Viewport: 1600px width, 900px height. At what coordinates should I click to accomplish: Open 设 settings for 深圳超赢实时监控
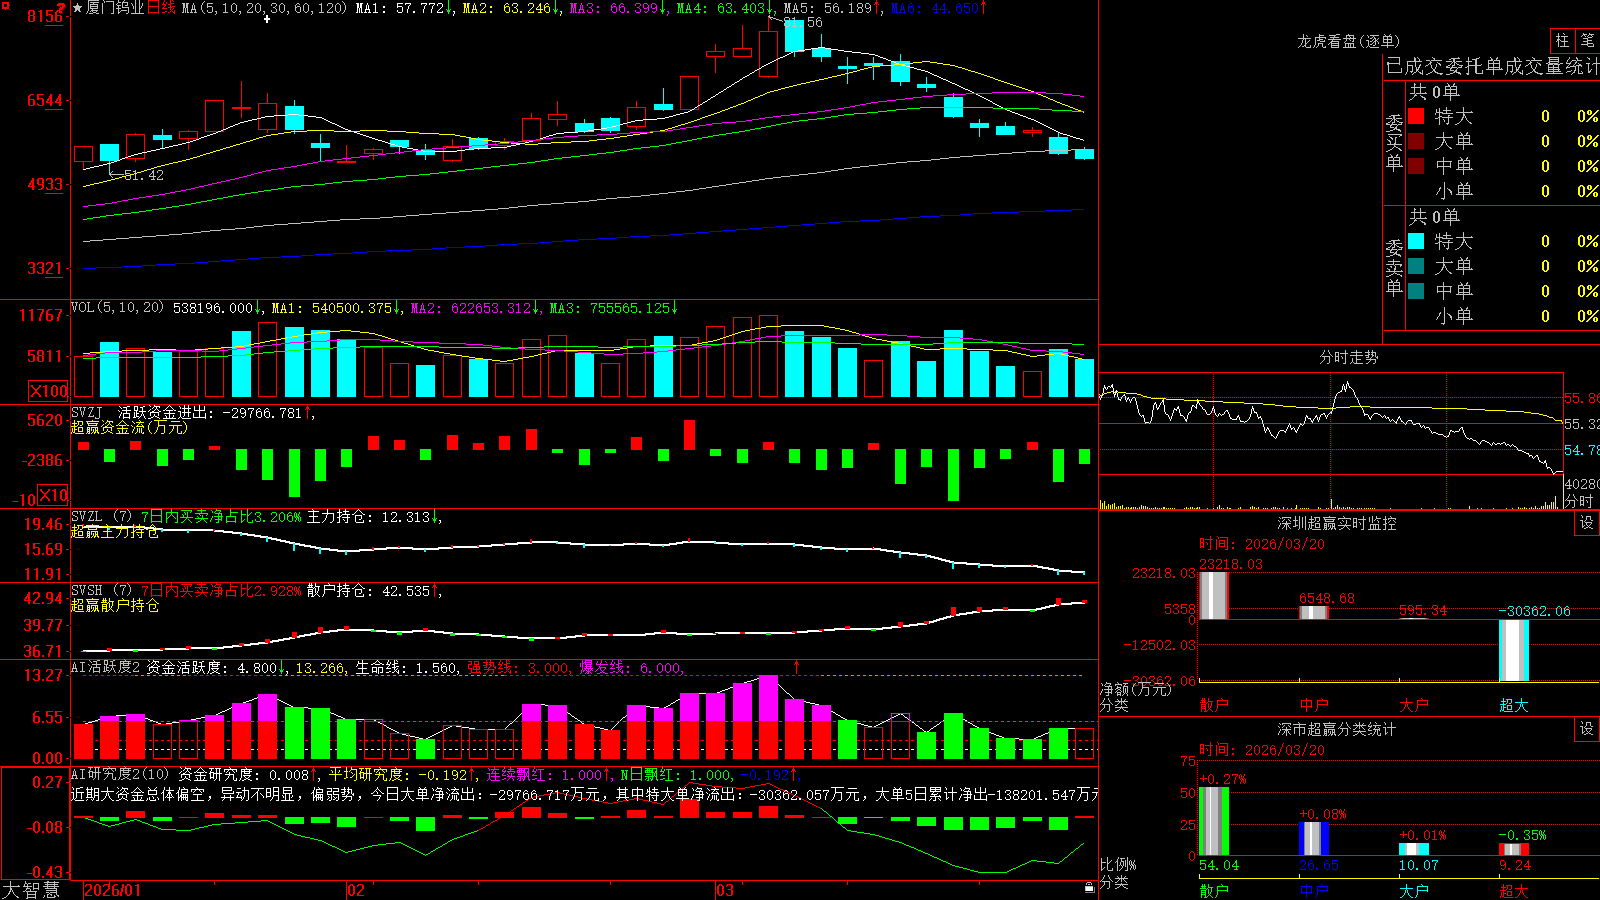[x=1587, y=523]
